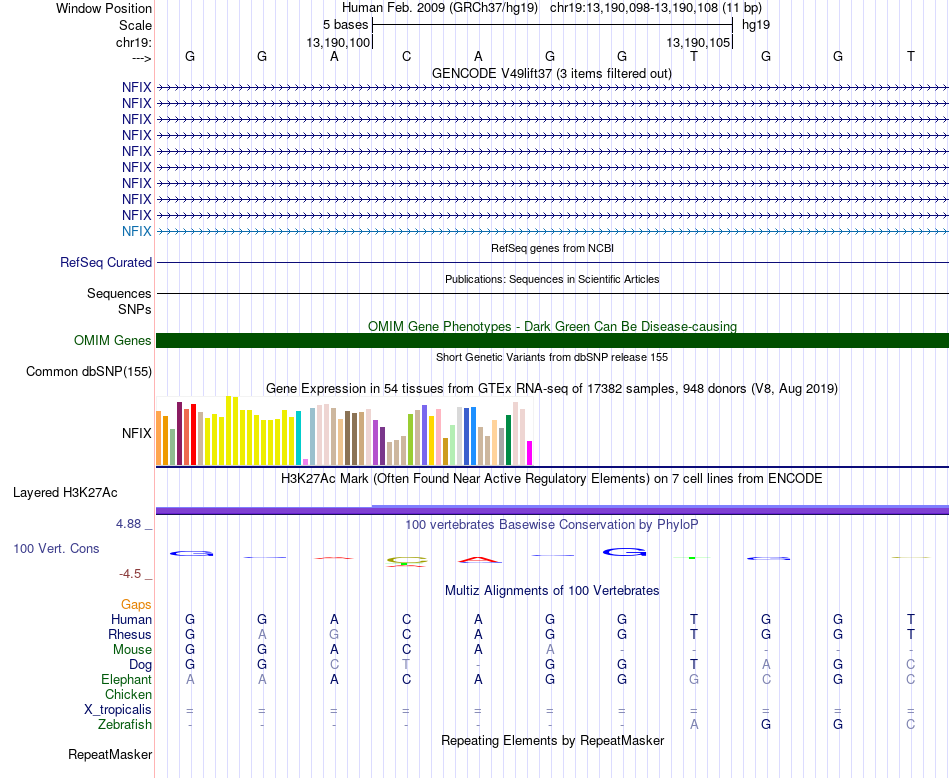This screenshot has width=950, height=778.
Task: Click the A base in the Zebrafish row
Action: click(694, 725)
